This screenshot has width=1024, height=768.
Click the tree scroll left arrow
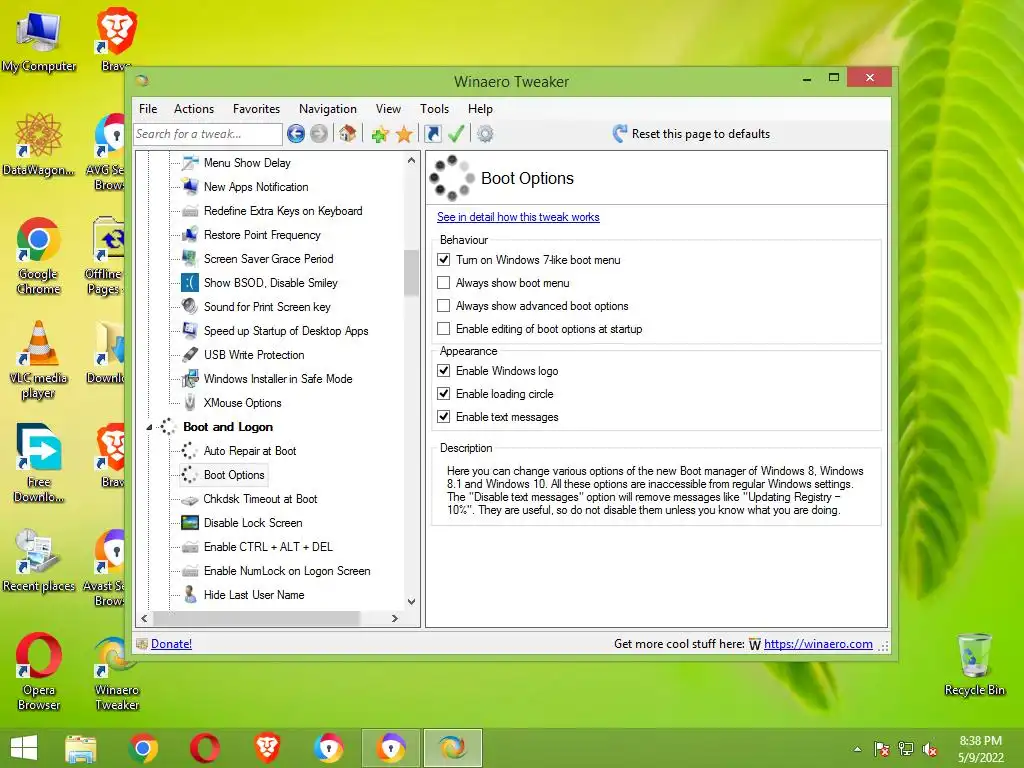pos(144,618)
